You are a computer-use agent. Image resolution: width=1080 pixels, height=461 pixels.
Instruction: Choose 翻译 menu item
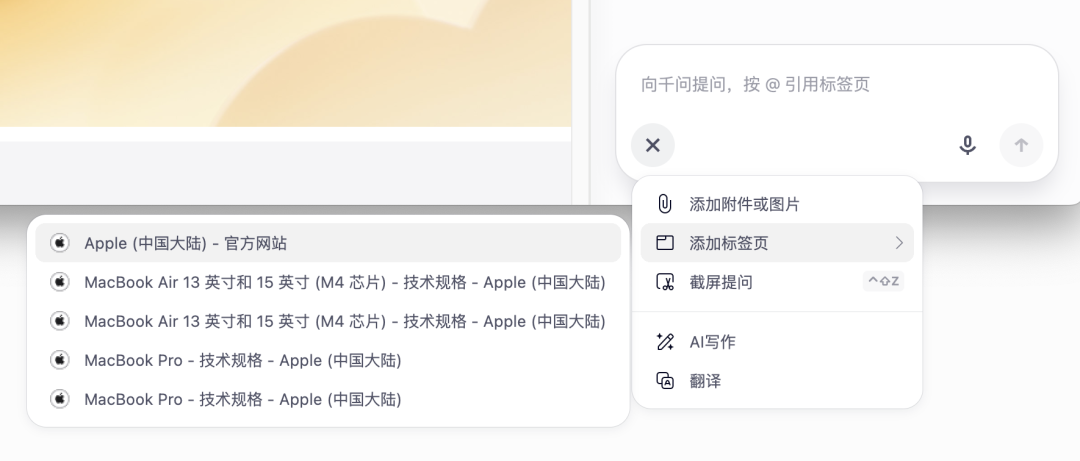[x=777, y=380]
